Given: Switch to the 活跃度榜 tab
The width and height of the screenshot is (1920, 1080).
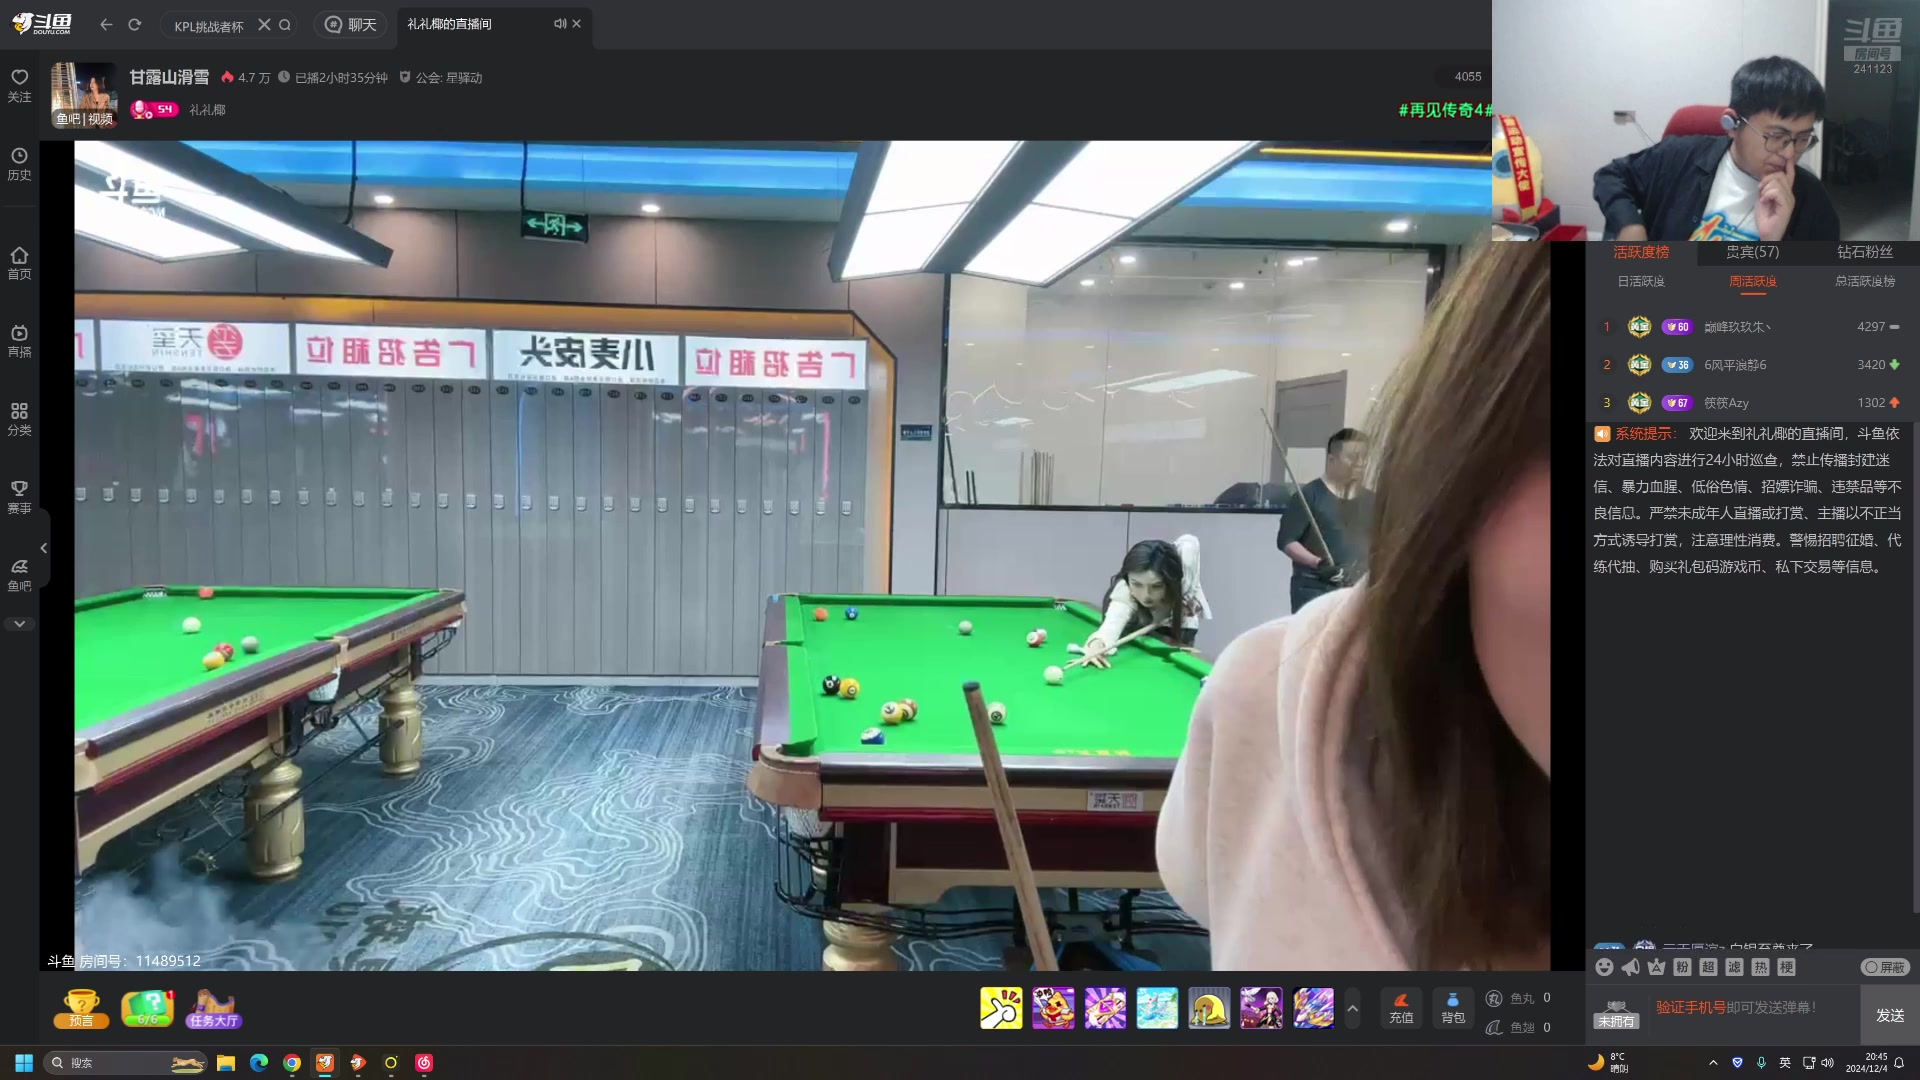Looking at the screenshot, I should (1641, 252).
